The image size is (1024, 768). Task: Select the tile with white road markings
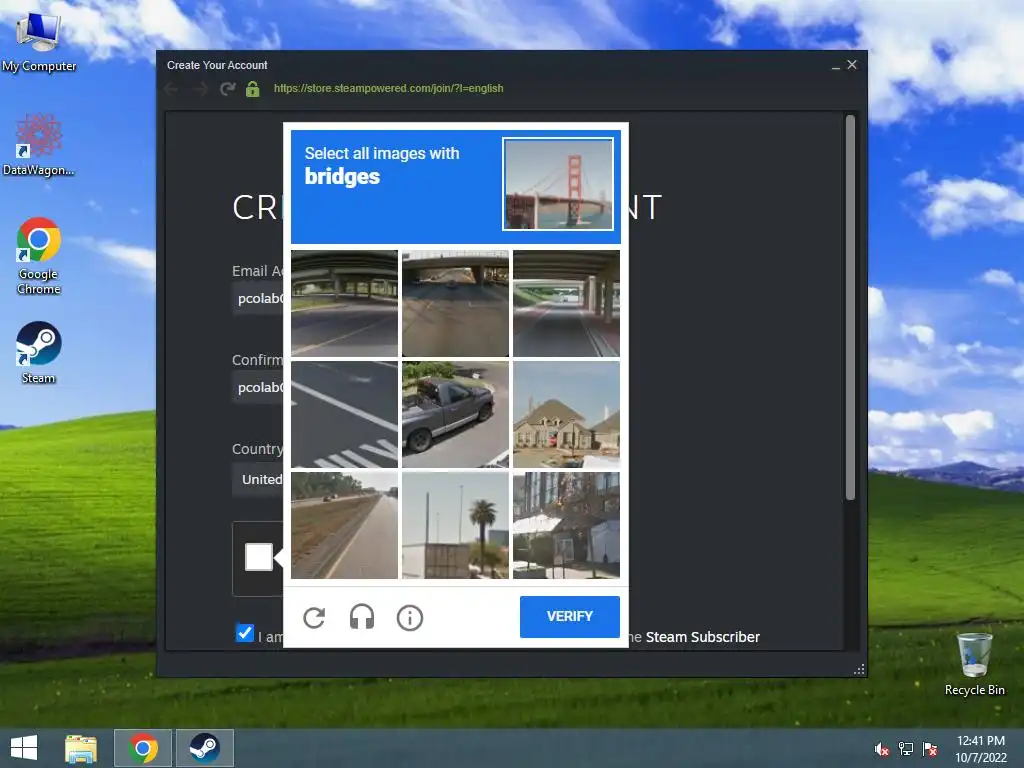coord(344,415)
